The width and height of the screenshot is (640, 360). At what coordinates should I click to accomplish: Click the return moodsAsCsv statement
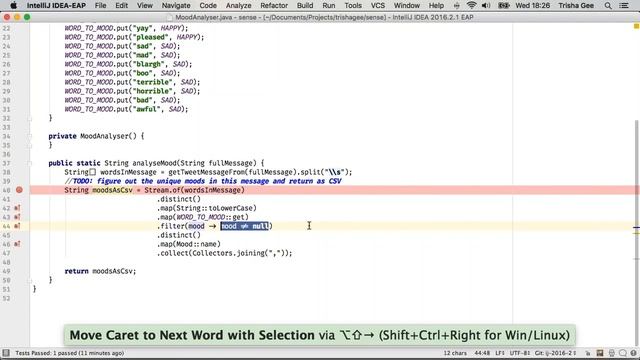coord(100,271)
